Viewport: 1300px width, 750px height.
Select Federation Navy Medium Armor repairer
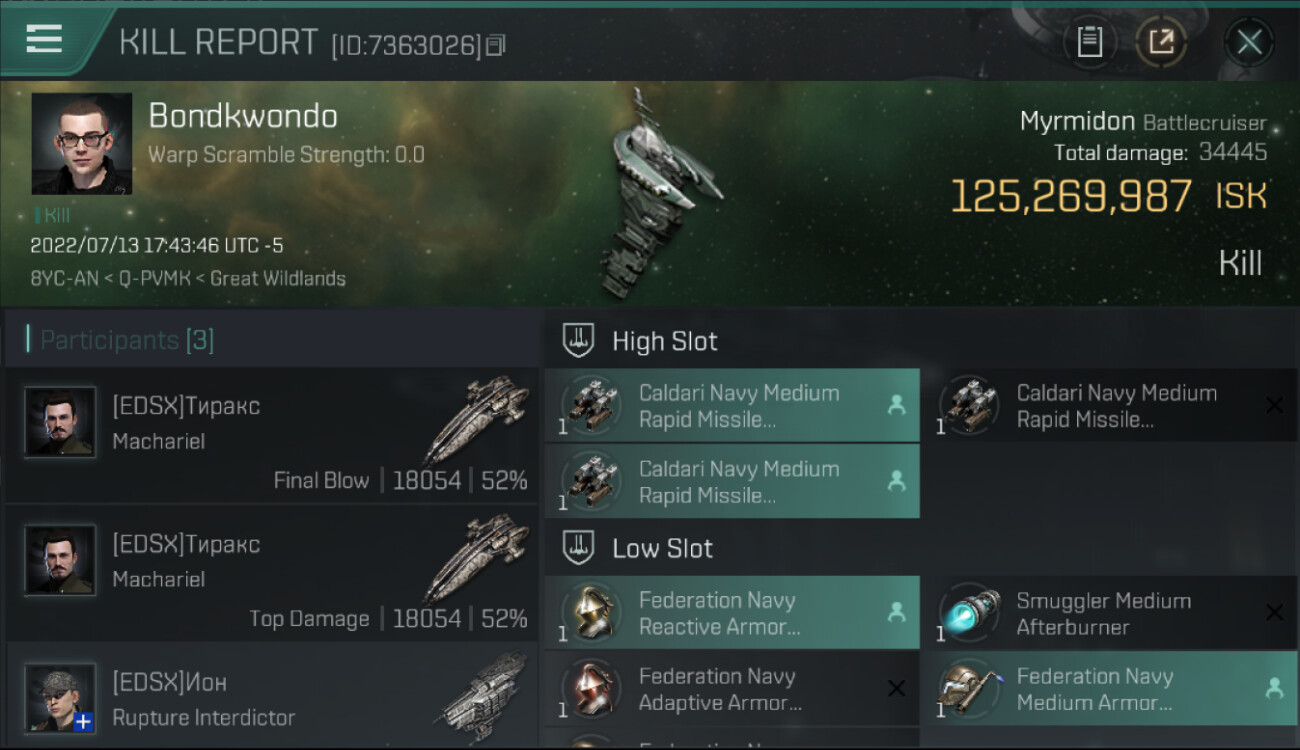click(1108, 689)
